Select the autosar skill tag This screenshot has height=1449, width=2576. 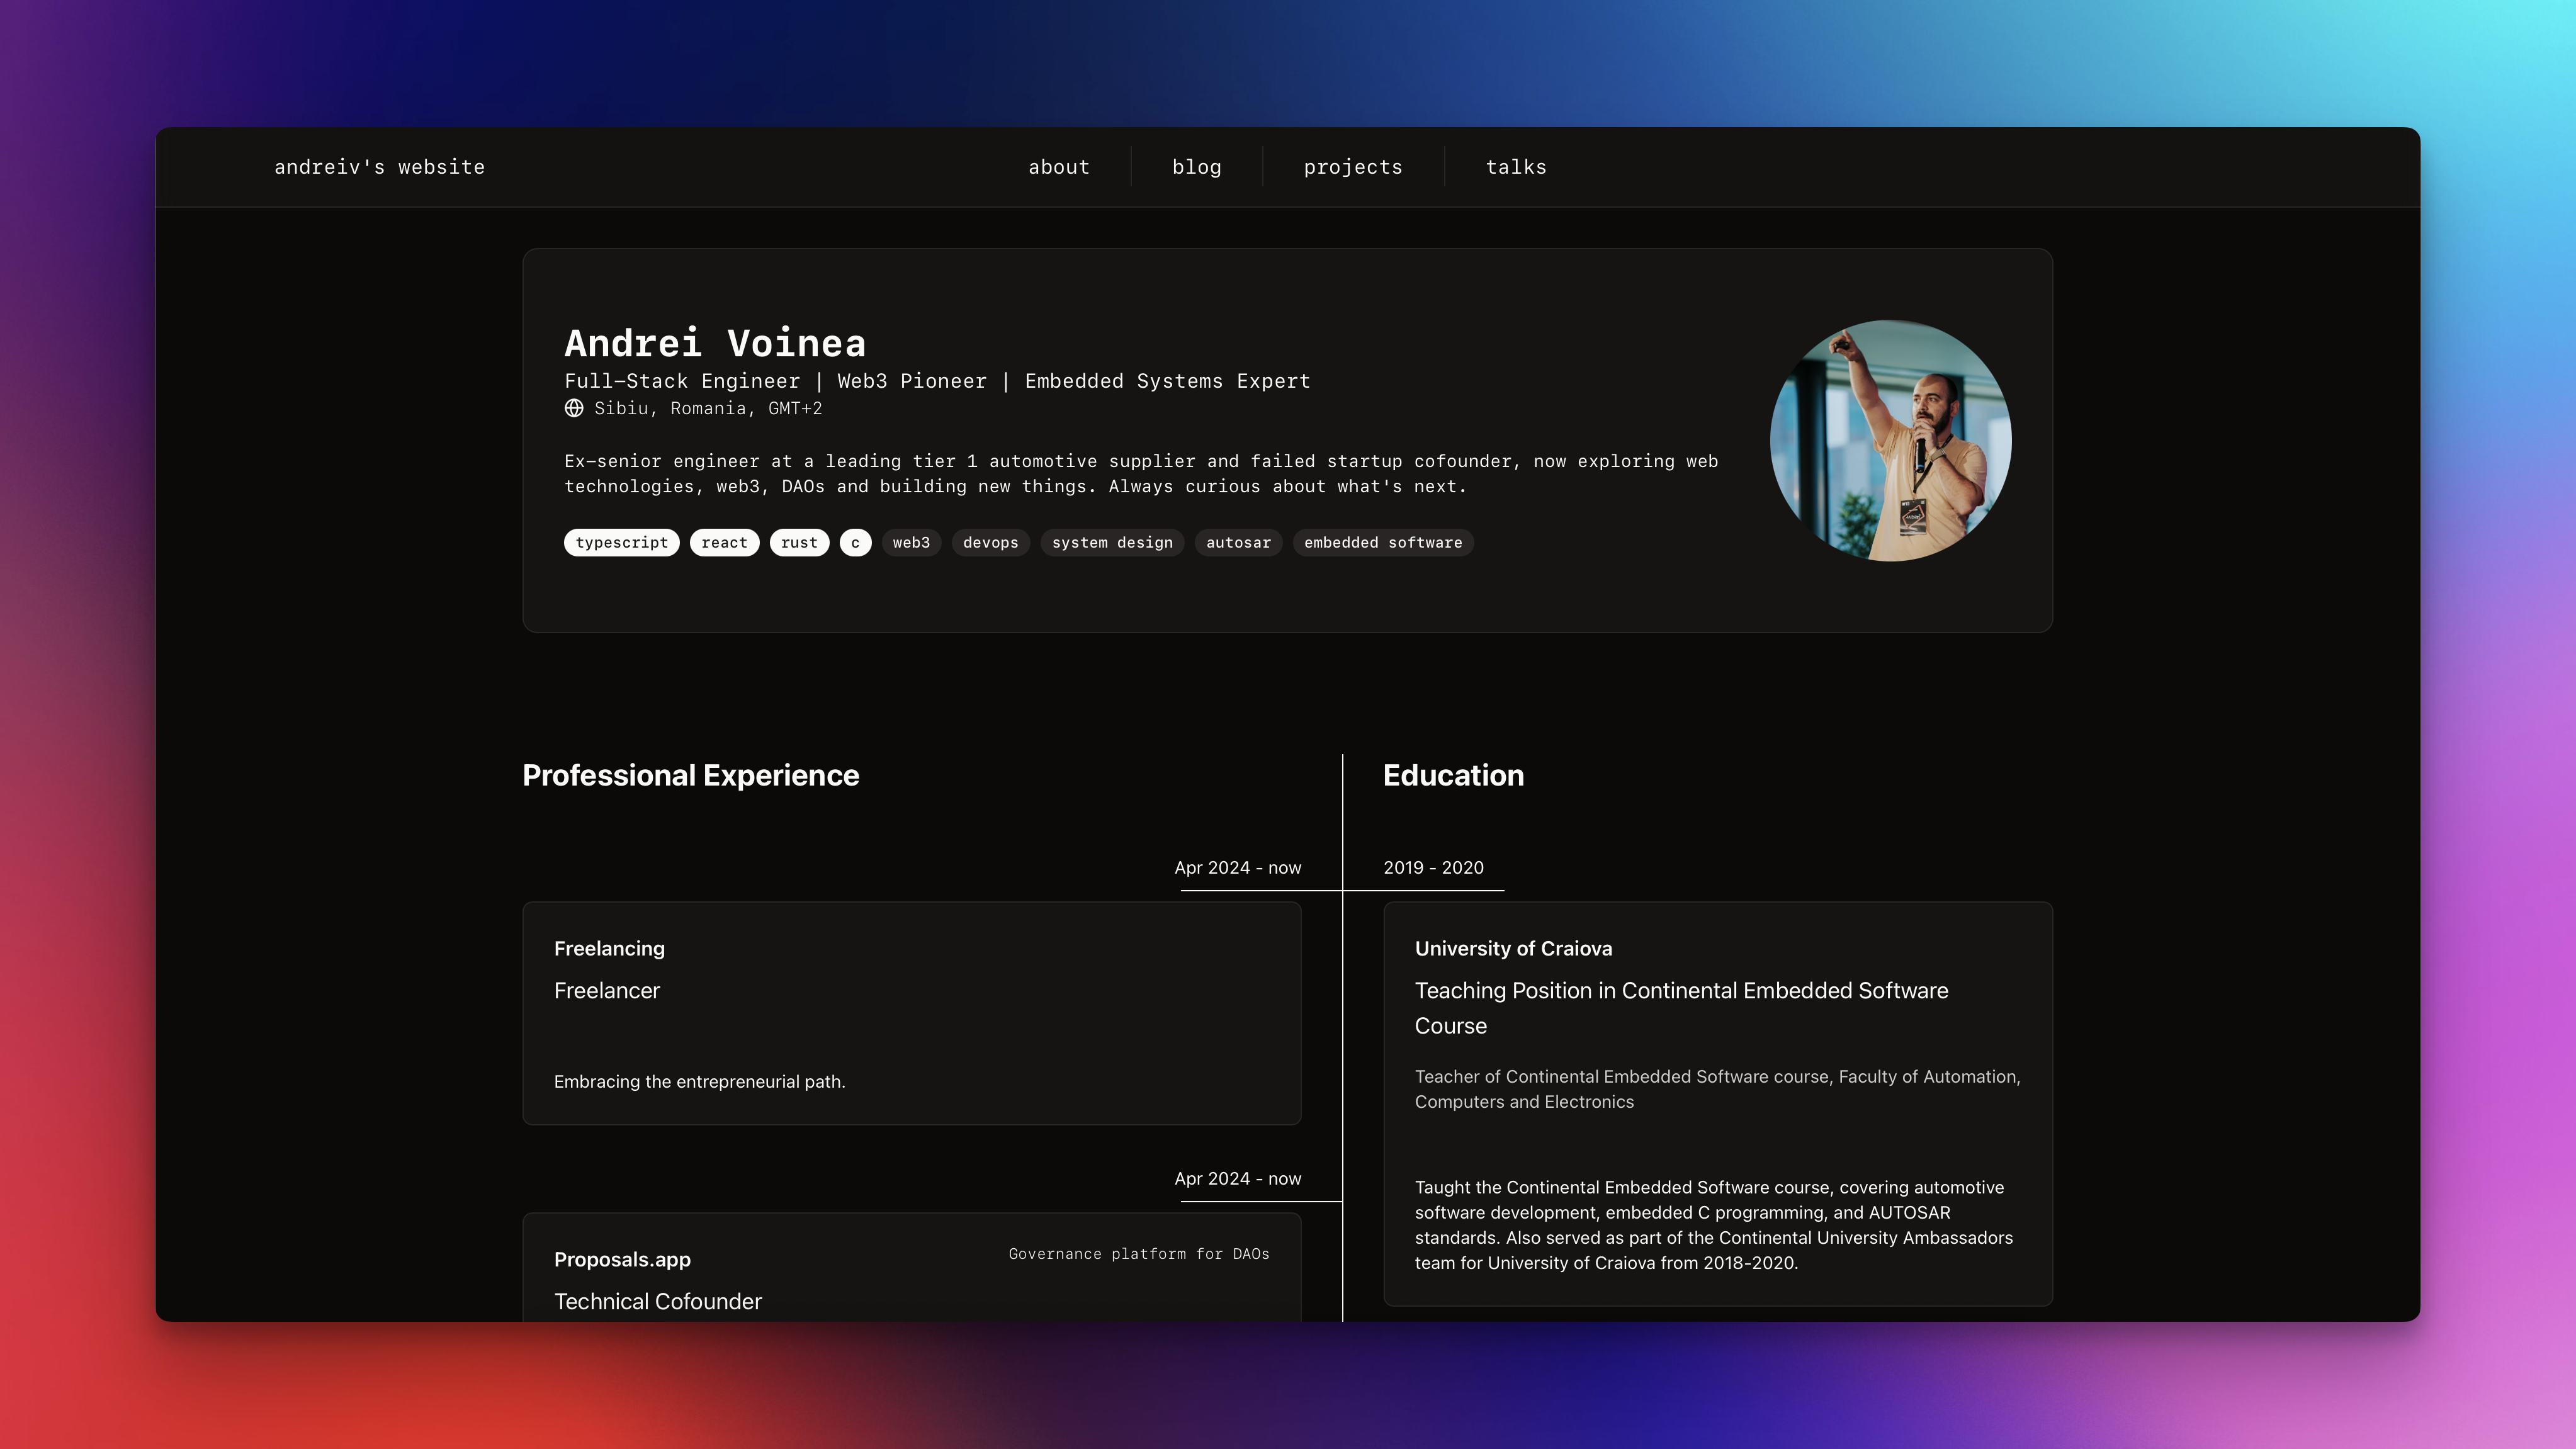1238,542
